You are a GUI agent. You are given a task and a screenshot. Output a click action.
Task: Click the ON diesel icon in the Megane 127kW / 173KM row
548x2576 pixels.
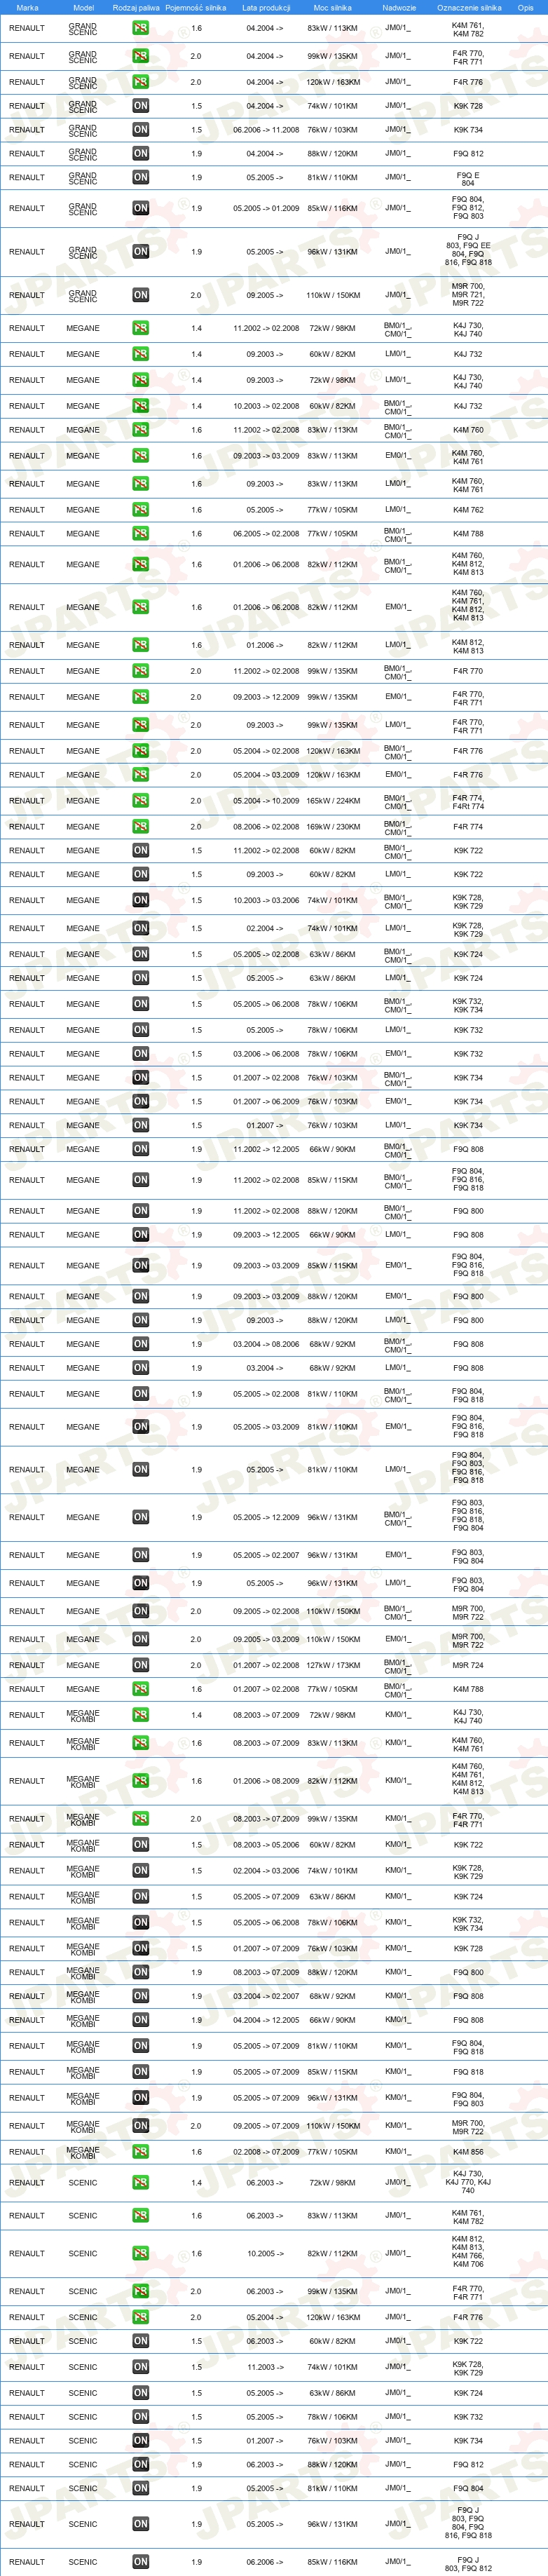point(141,1665)
